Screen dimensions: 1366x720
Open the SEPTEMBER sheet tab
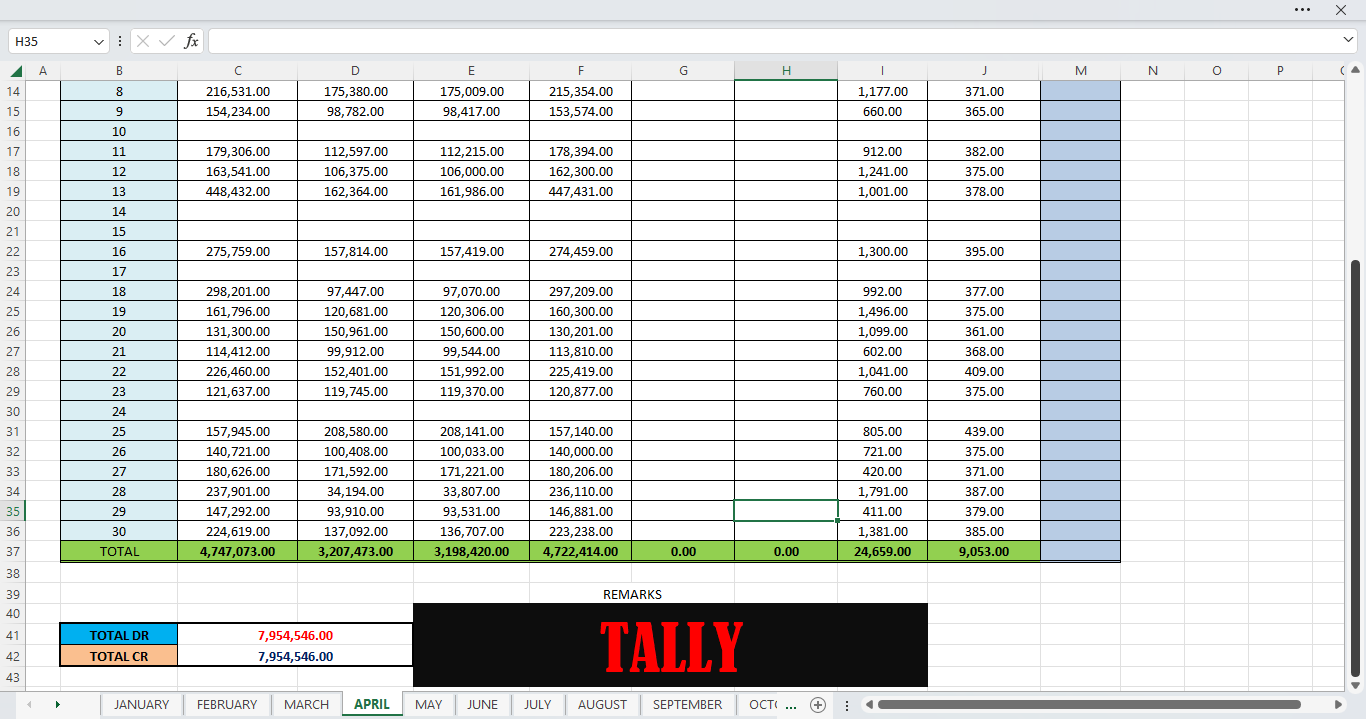[688, 704]
